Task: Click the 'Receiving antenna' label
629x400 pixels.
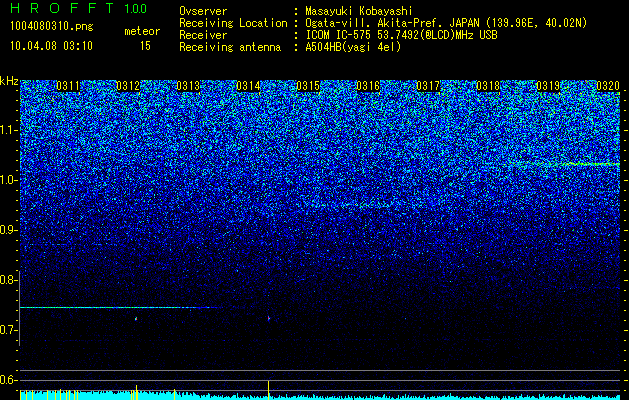Action: [230, 47]
